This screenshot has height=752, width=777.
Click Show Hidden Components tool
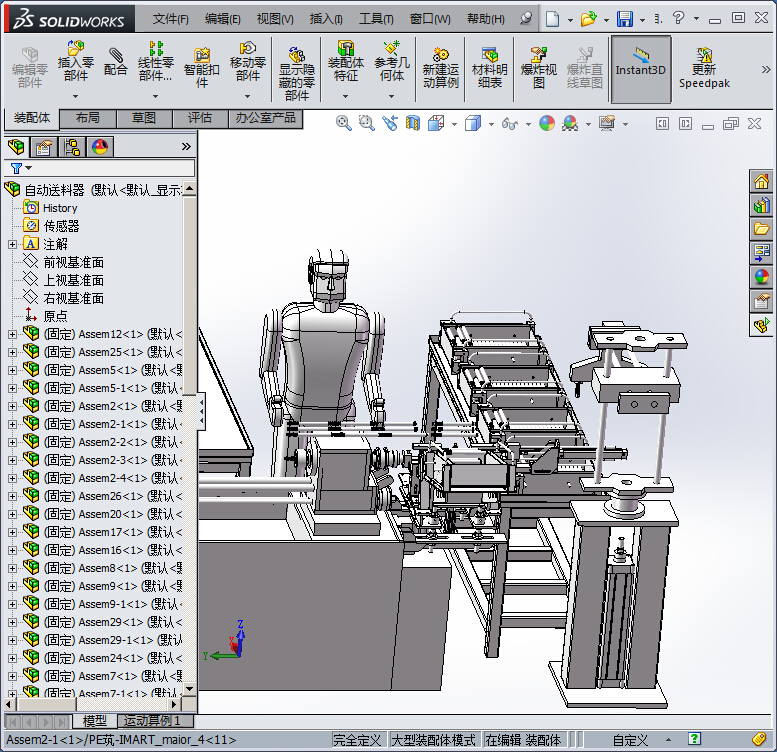(x=297, y=73)
